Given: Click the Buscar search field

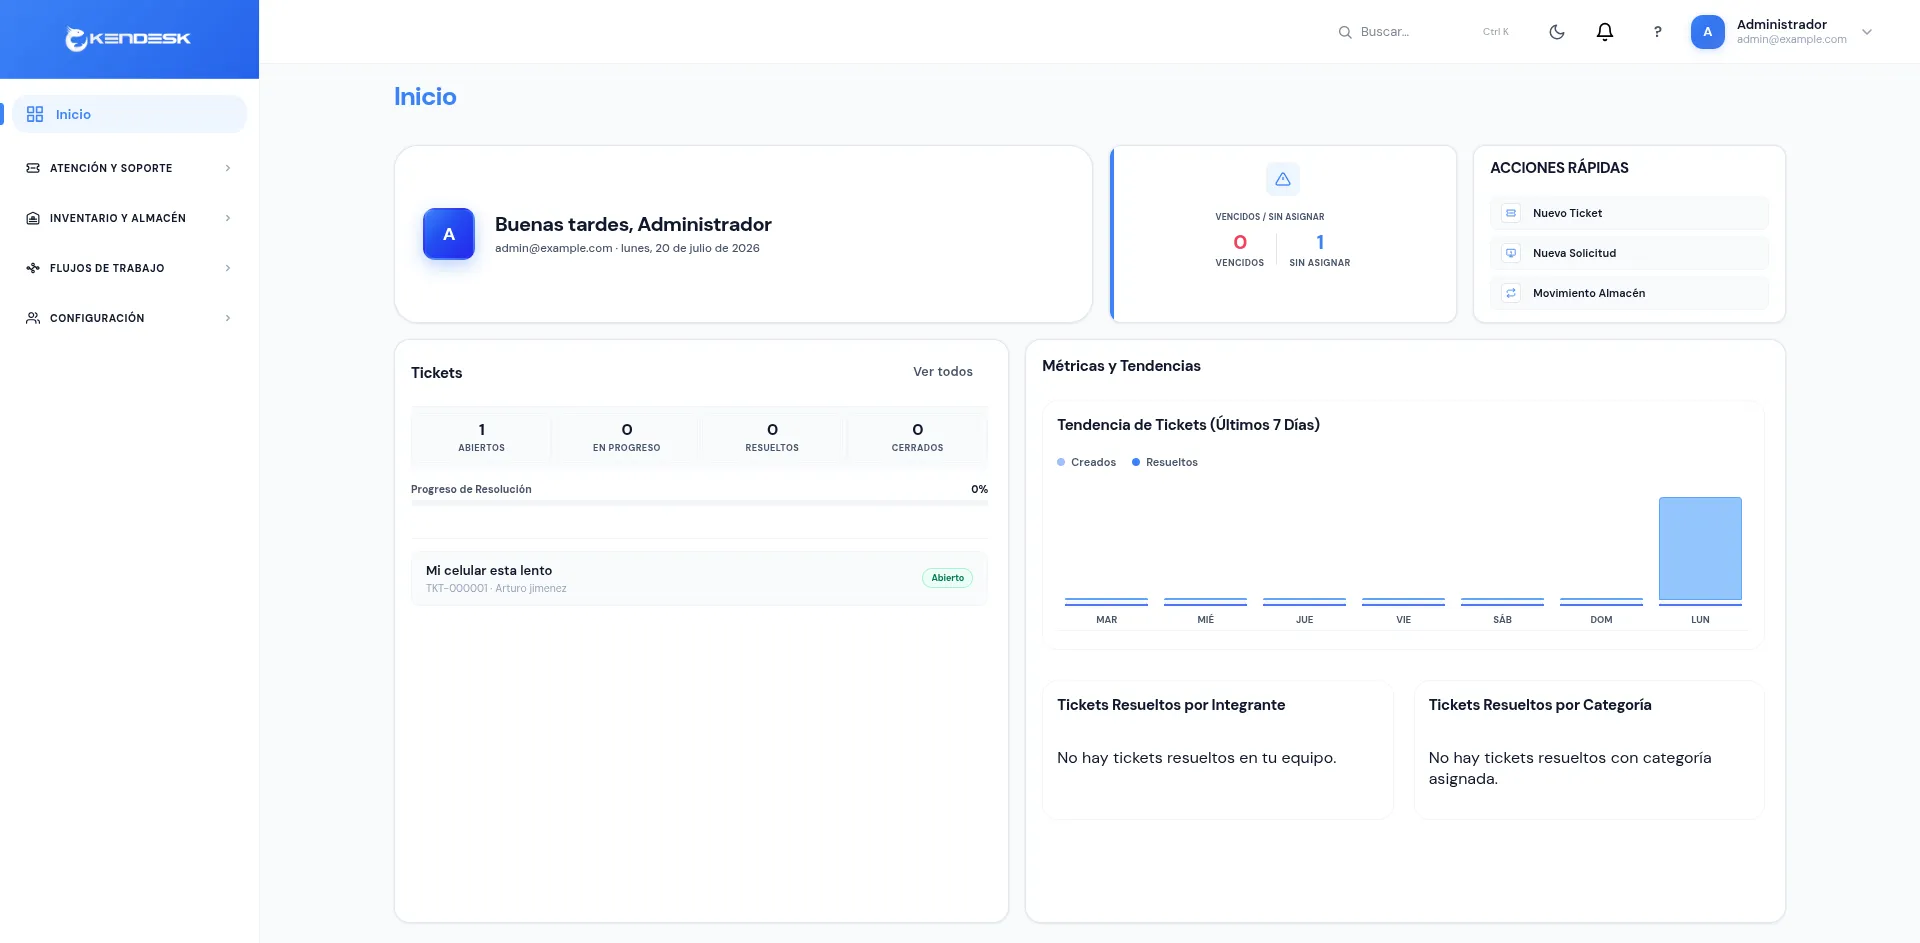Looking at the screenshot, I should (x=1425, y=32).
